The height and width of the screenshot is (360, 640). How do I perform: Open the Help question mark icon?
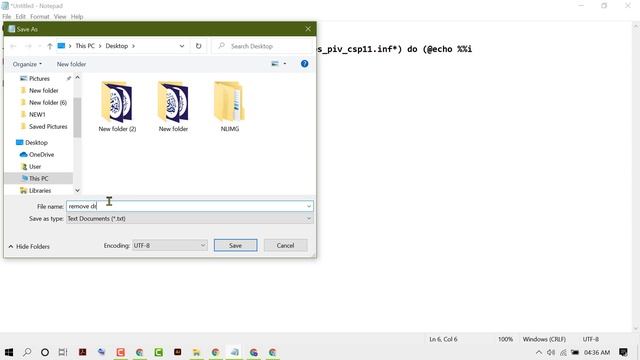point(304,64)
